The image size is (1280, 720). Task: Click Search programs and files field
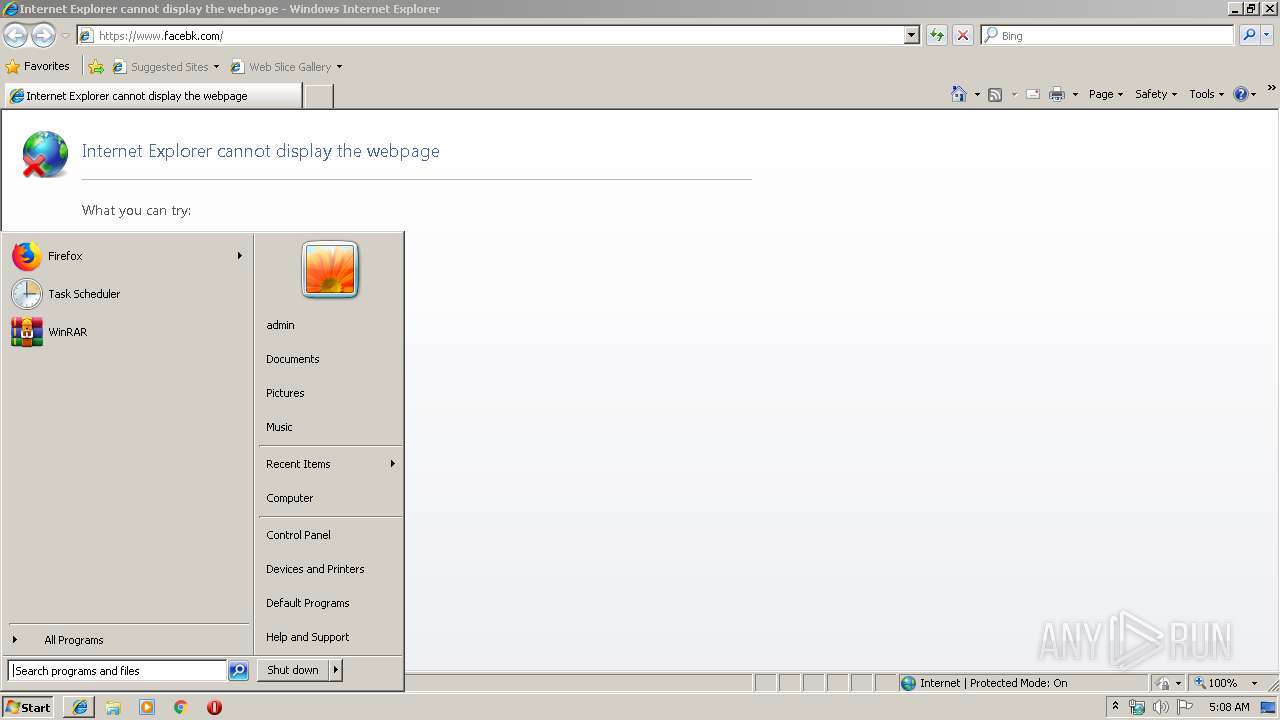click(x=117, y=671)
